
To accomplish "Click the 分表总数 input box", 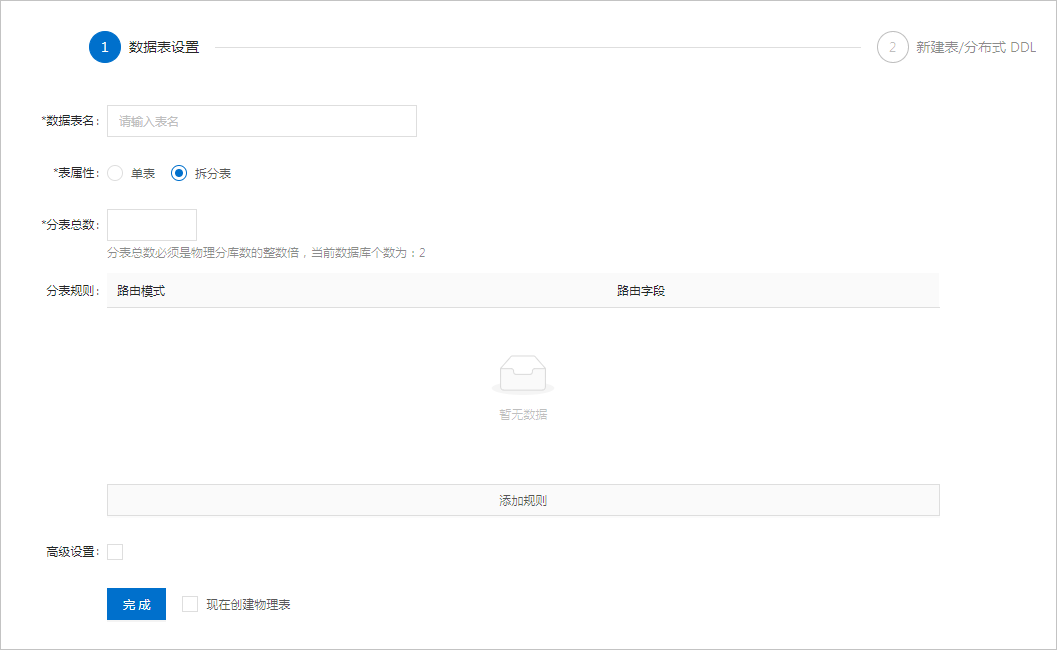I will pos(152,225).
